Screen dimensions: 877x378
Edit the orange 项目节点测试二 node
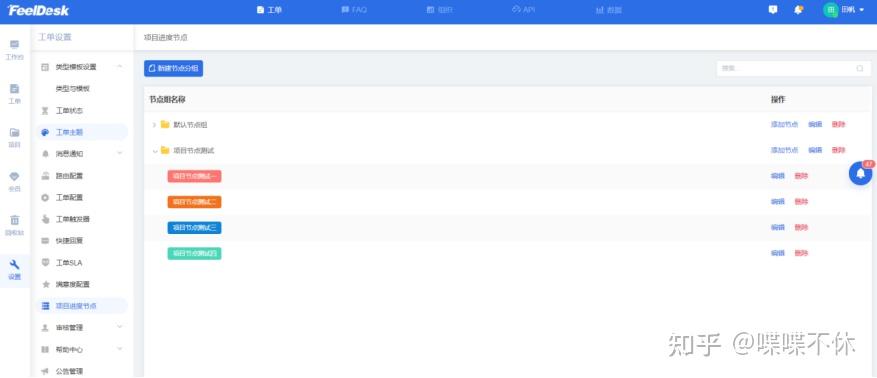[x=777, y=202]
